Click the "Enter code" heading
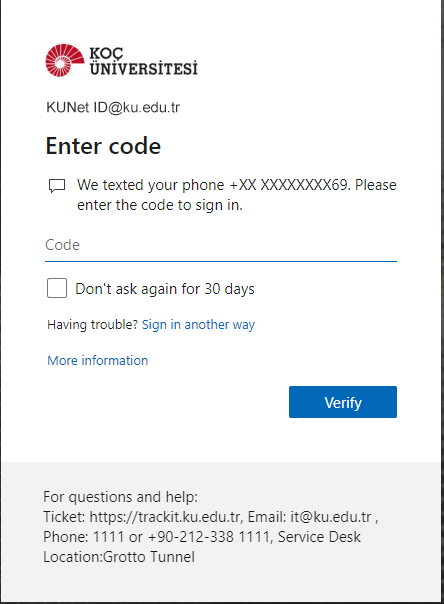 click(x=103, y=146)
